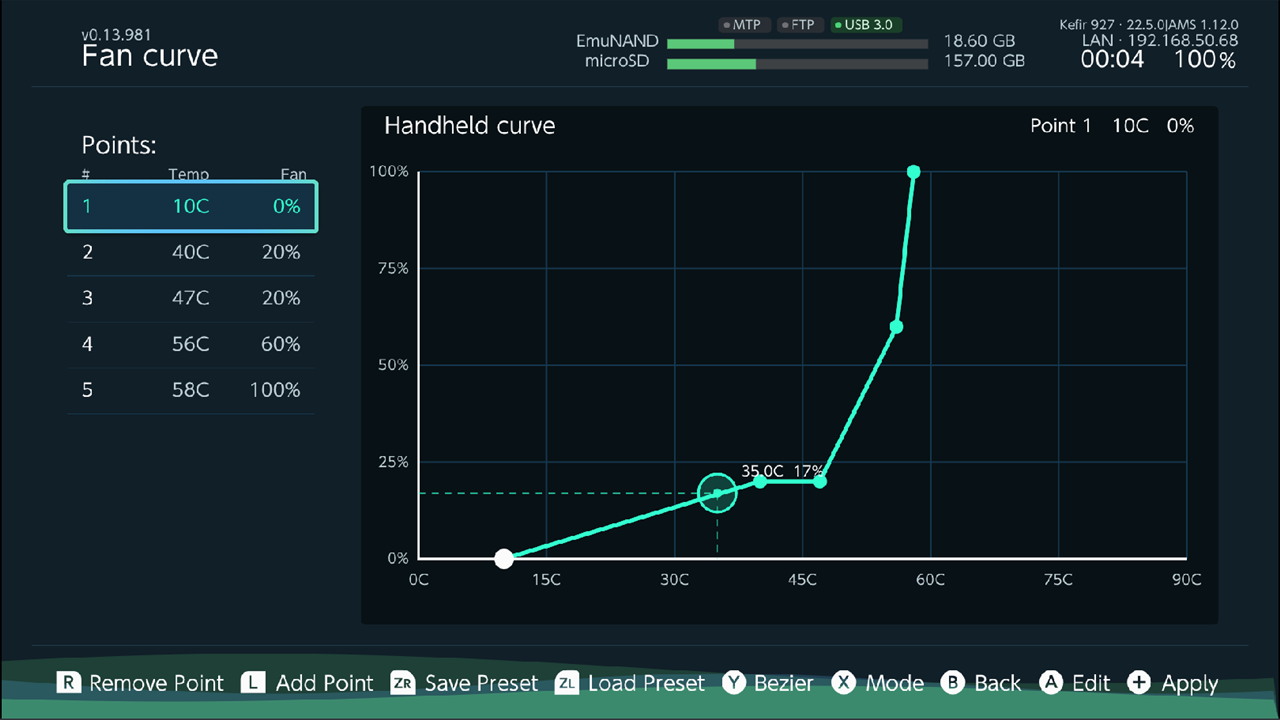The image size is (1280, 720).
Task: Click the curve point at 40C 20%
Action: [x=760, y=482]
